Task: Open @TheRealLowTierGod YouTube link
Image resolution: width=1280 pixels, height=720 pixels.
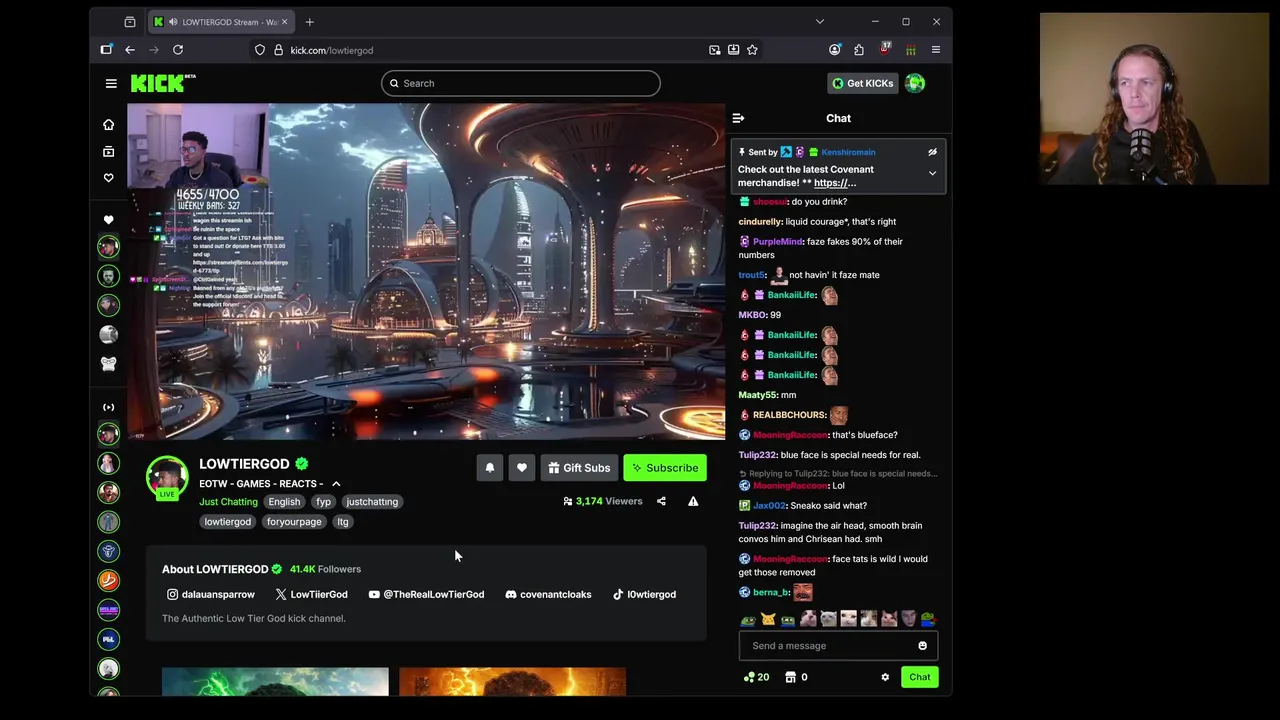Action: coord(426,594)
